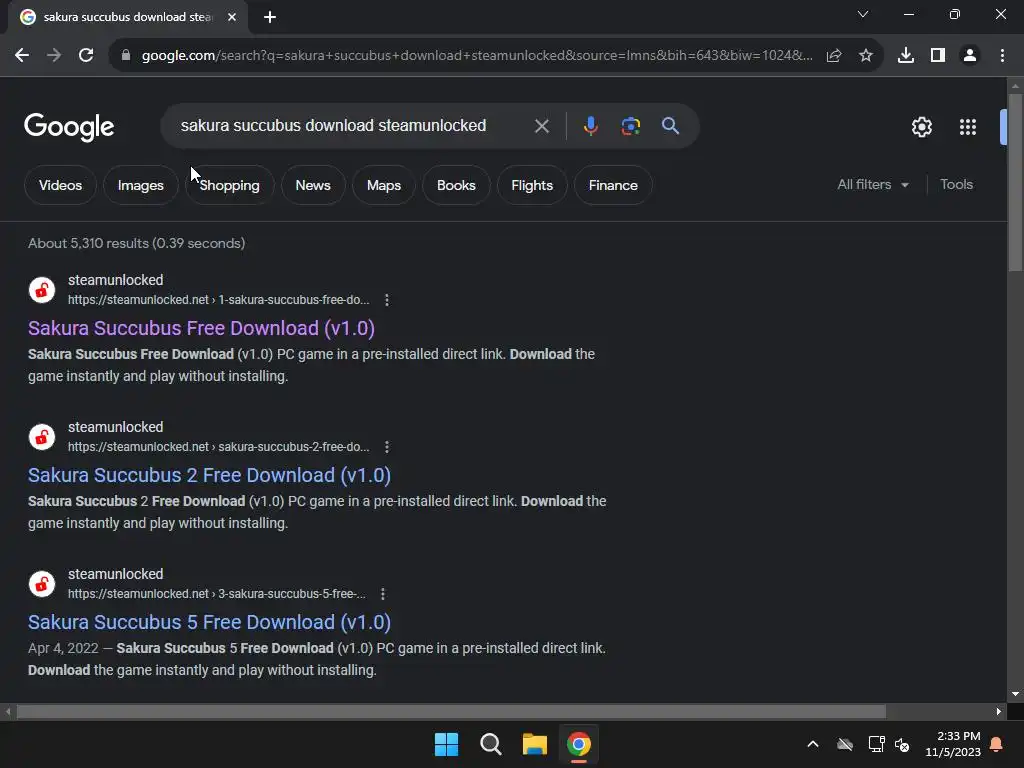Open Google quick settings gear
Screen dimensions: 1024x768
click(x=921, y=127)
